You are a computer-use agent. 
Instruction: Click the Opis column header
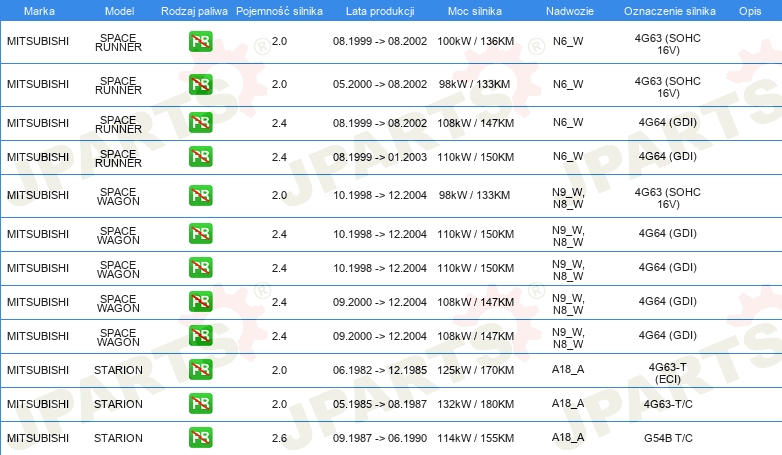tap(750, 11)
